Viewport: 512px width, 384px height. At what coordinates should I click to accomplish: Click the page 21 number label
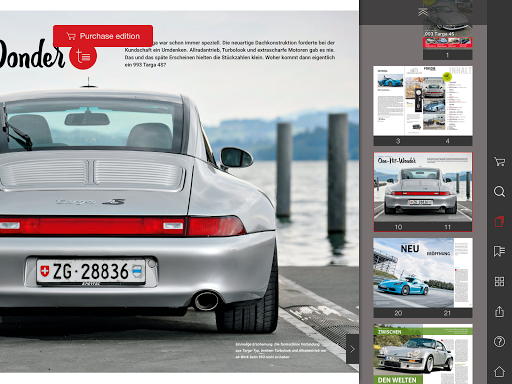click(447, 313)
